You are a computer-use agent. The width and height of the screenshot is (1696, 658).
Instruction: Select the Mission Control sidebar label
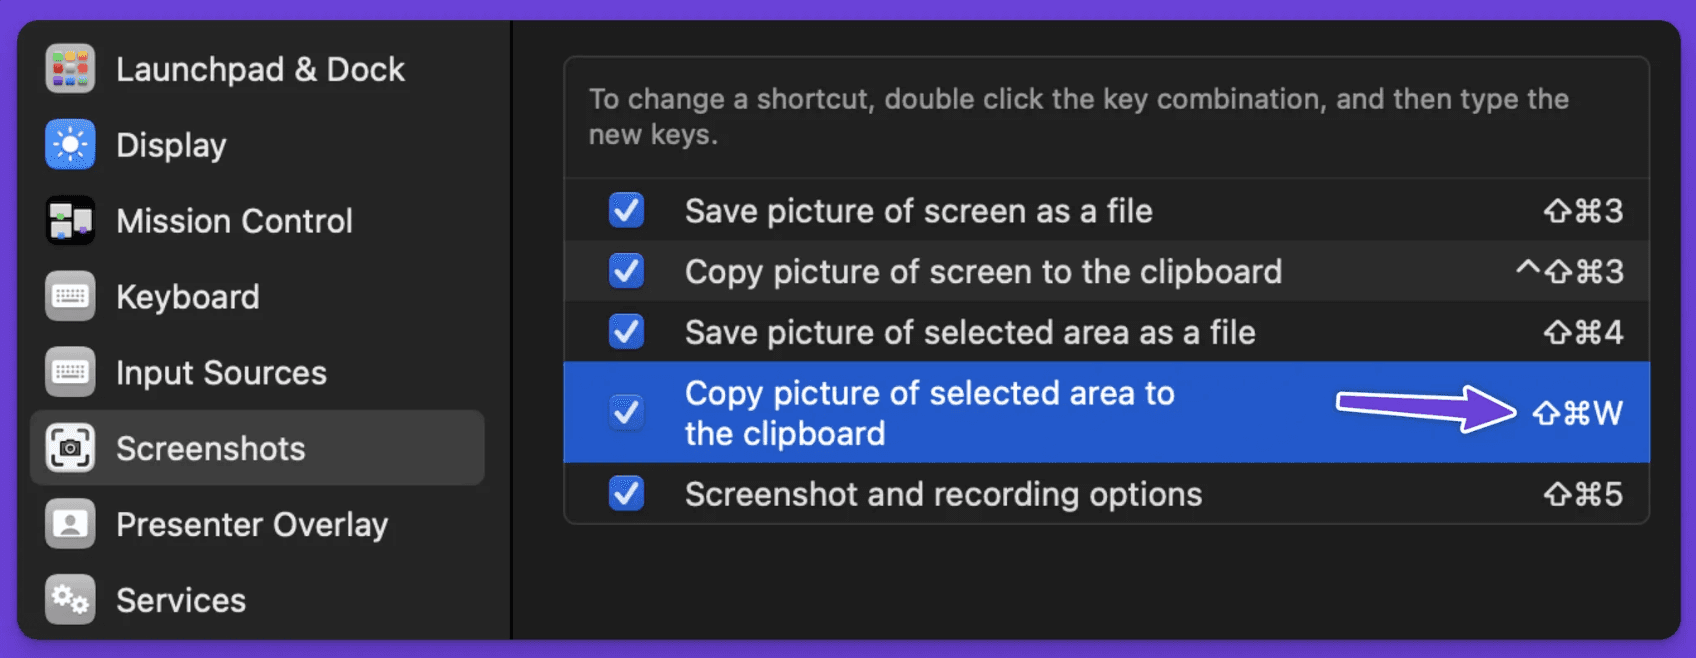point(234,221)
